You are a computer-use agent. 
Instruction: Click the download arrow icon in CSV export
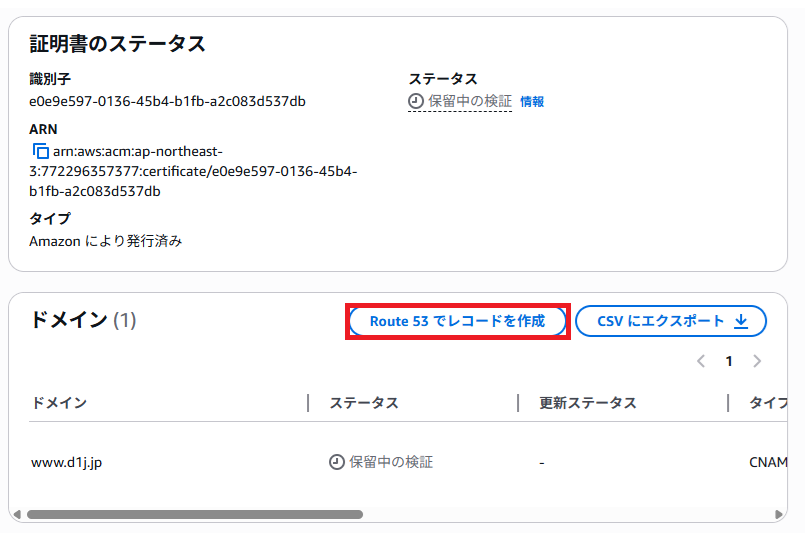coord(741,321)
